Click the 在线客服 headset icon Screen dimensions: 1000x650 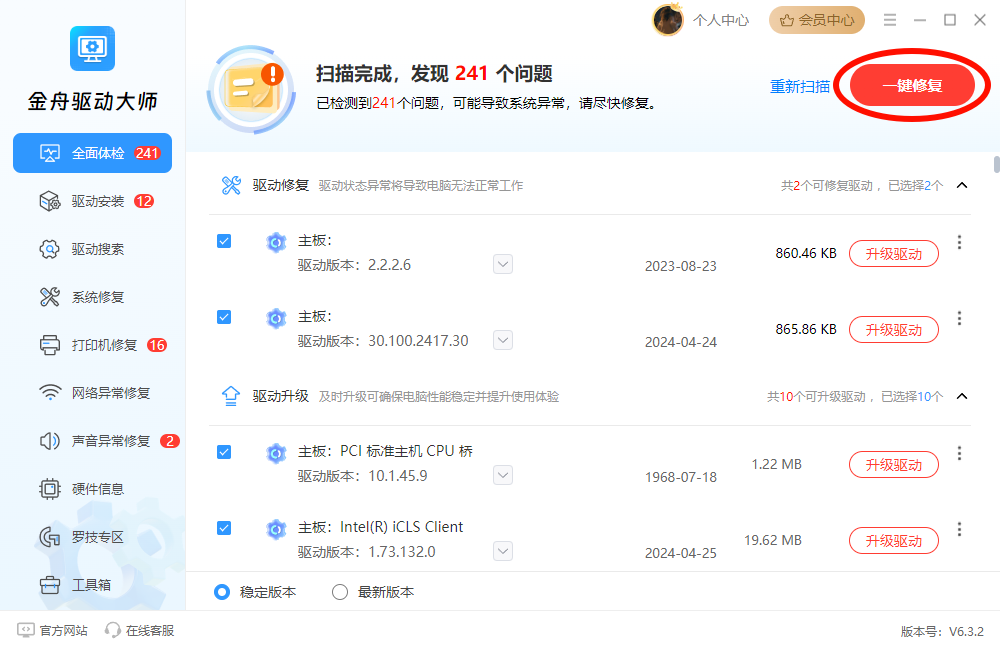[113, 630]
